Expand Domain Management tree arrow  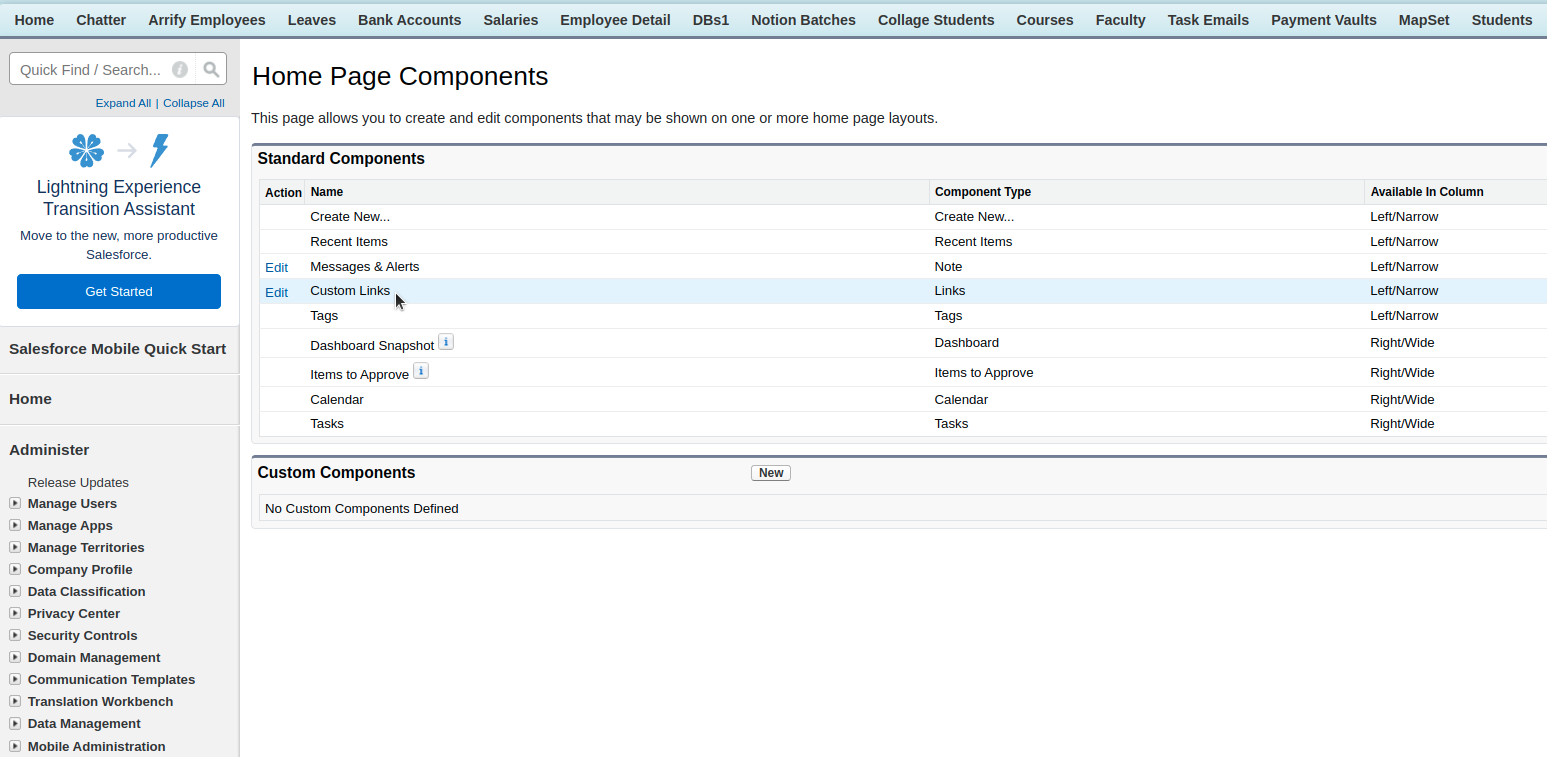tap(15, 657)
